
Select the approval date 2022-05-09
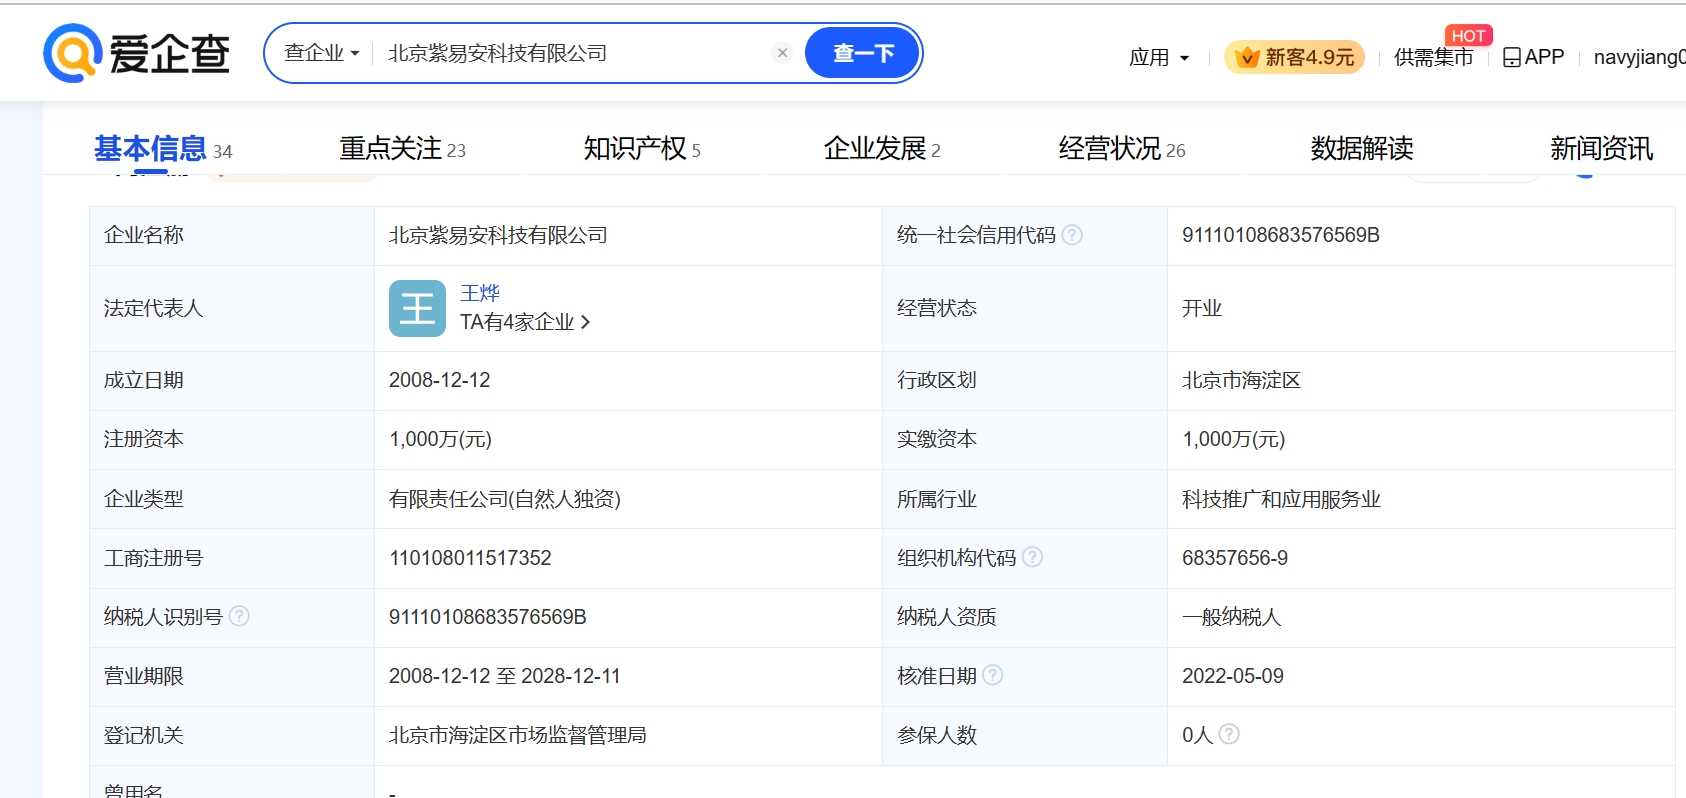coord(1233,676)
